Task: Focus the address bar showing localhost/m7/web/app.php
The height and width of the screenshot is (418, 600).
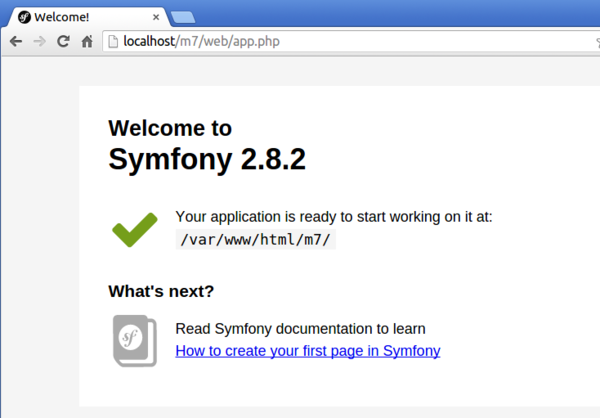Action: 350,41
